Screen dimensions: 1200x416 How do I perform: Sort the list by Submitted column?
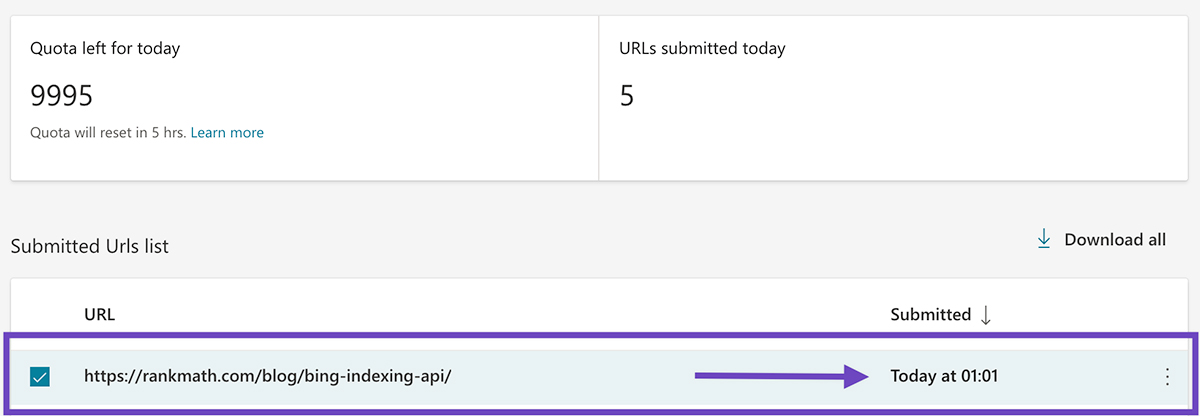point(931,314)
